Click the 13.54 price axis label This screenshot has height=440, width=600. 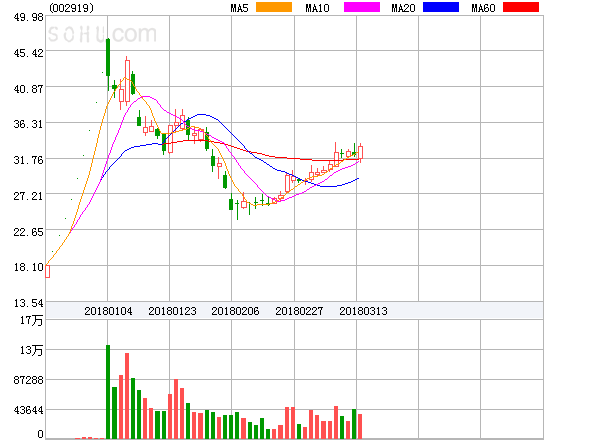[x=29, y=303]
